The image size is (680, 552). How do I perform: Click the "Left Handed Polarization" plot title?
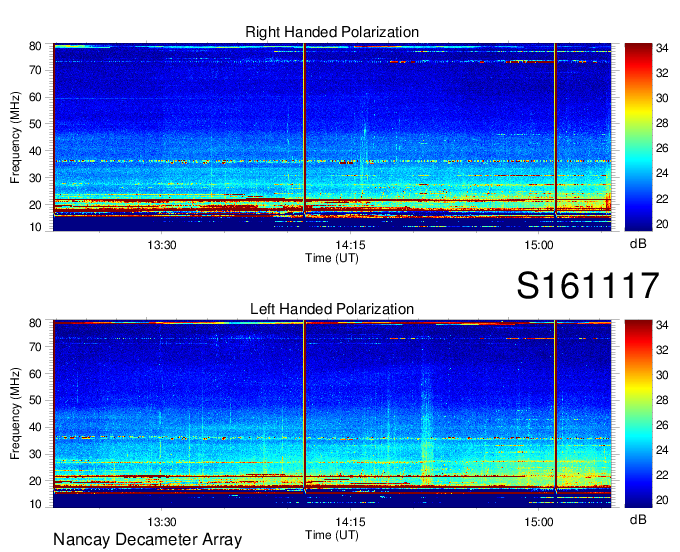pos(332,309)
